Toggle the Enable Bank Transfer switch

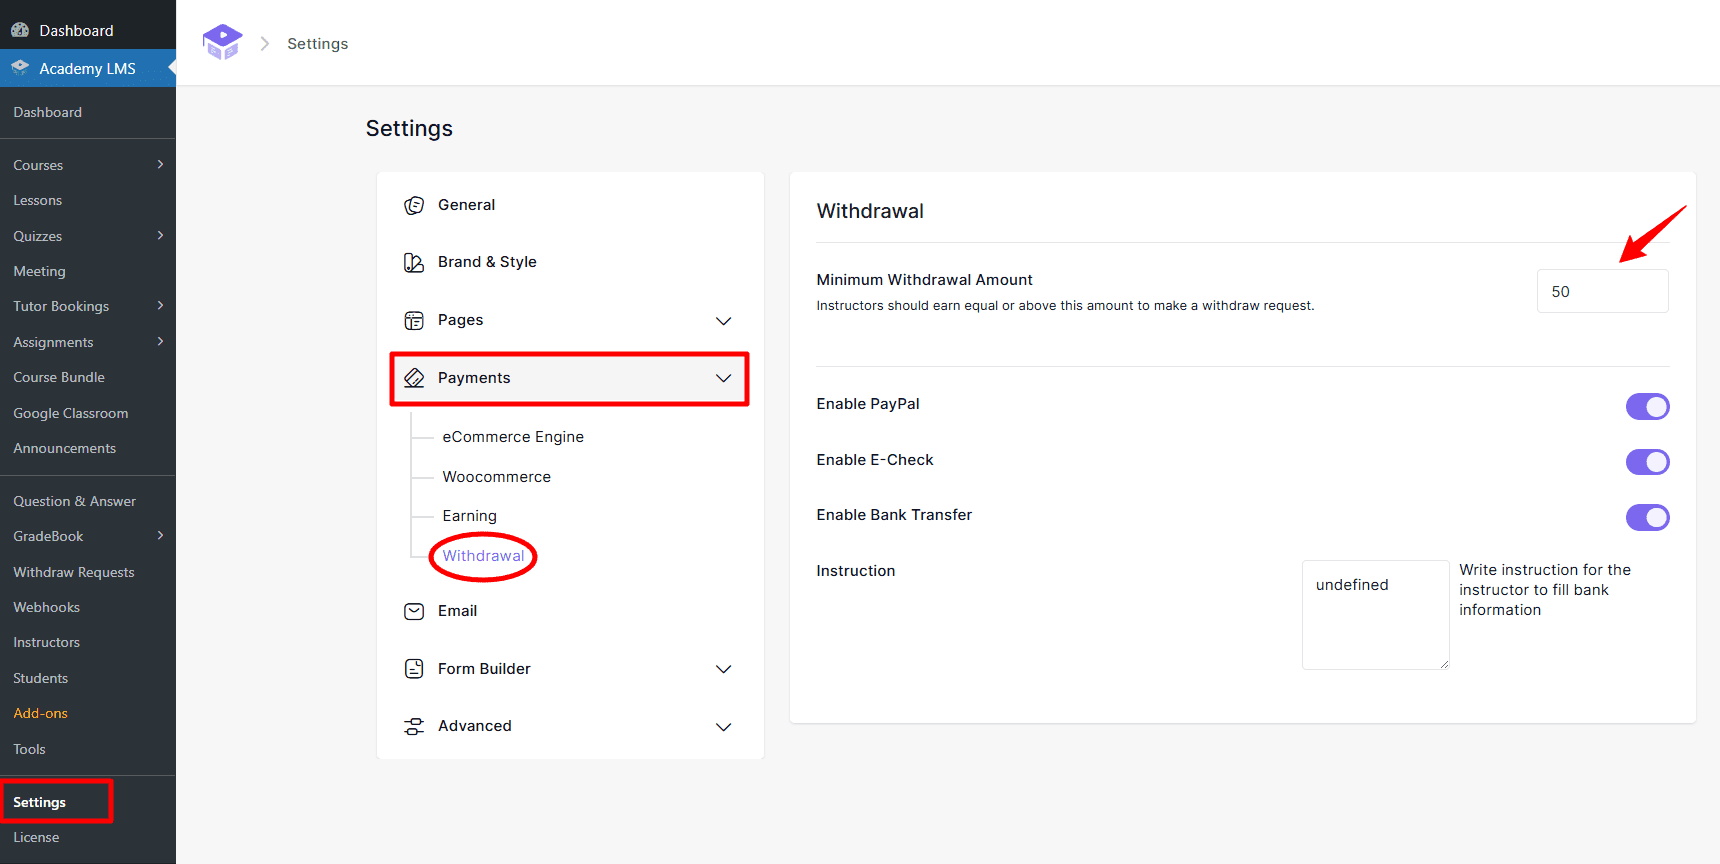(x=1647, y=517)
